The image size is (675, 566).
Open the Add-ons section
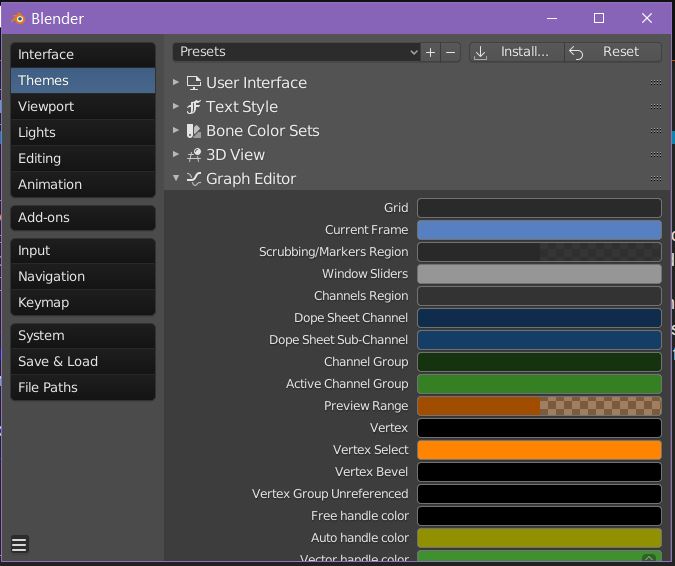(x=83, y=217)
